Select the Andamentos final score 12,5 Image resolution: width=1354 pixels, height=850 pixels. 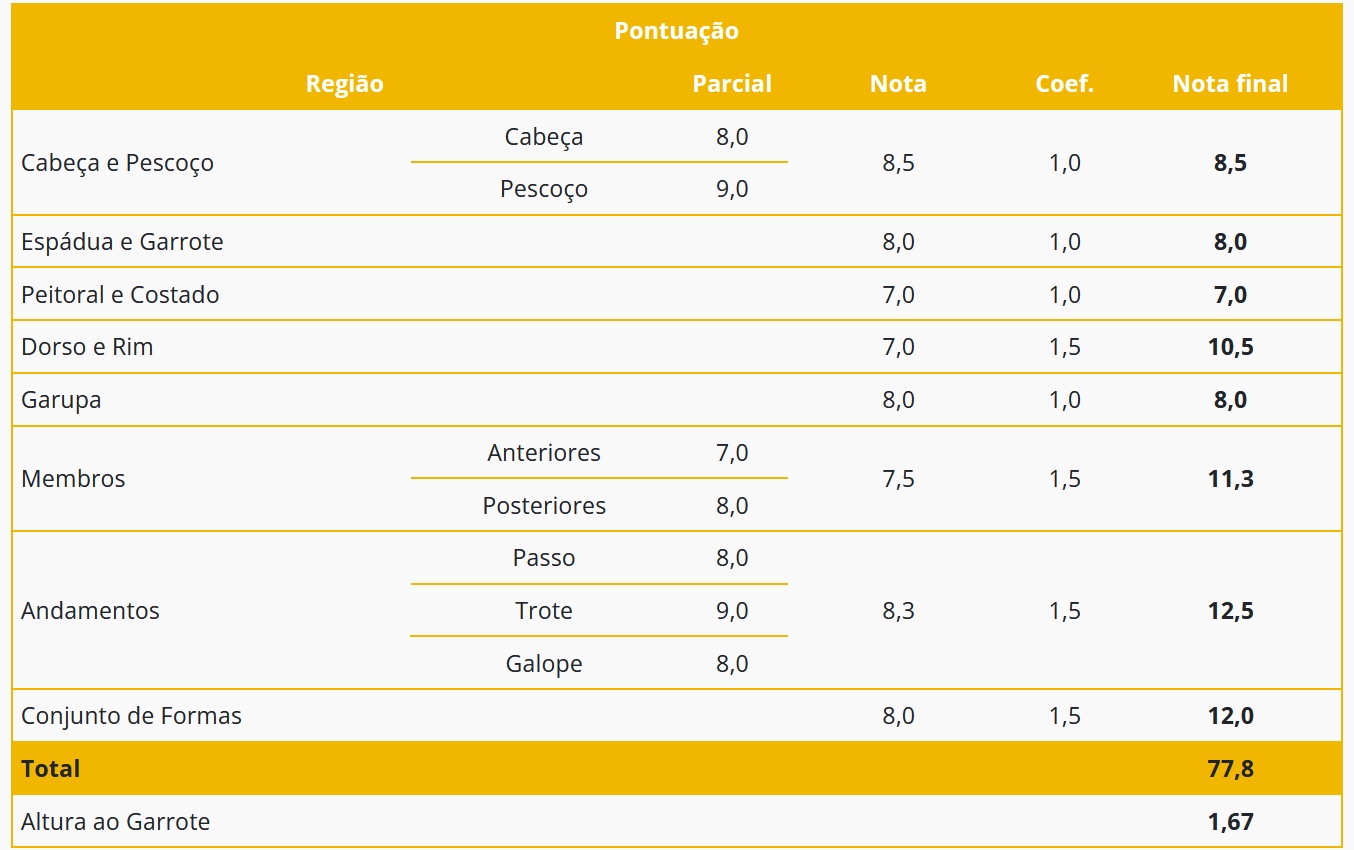point(1230,611)
